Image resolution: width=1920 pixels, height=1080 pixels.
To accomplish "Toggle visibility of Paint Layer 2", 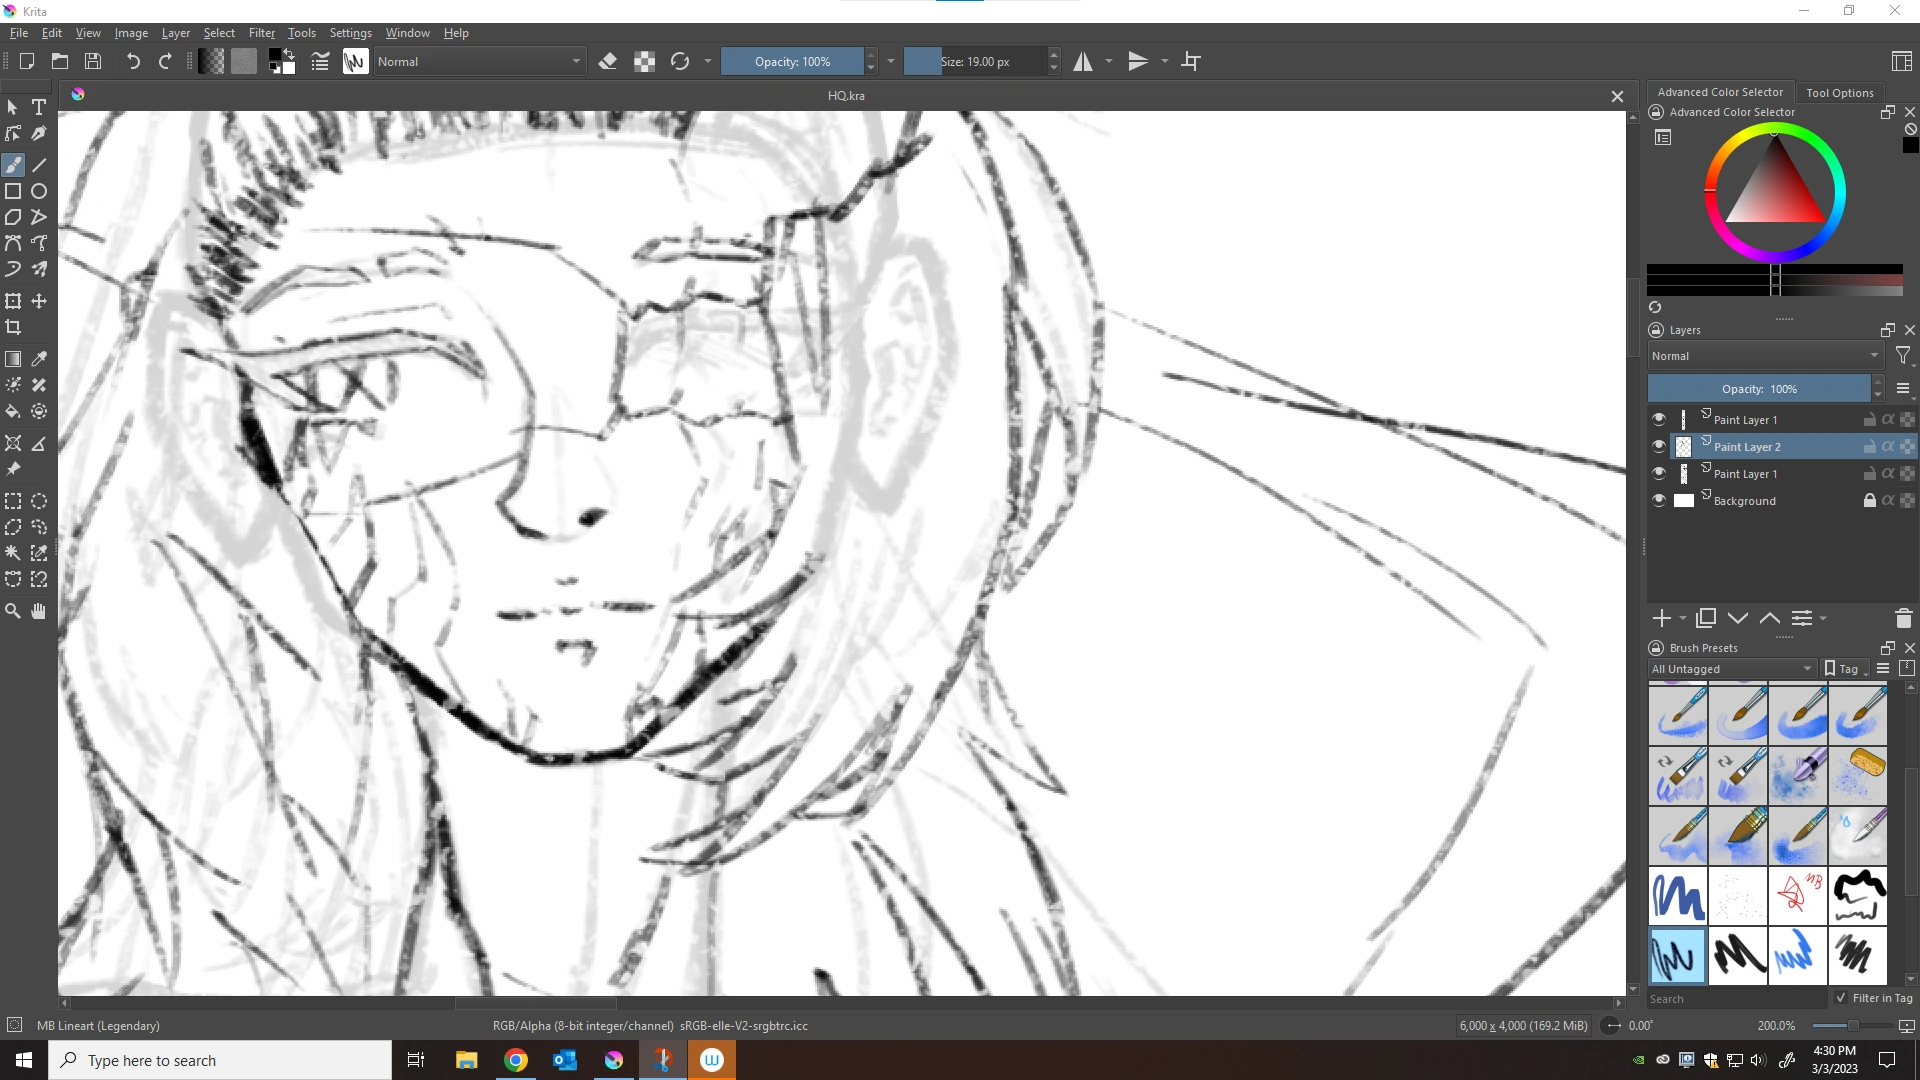I will click(x=1659, y=447).
